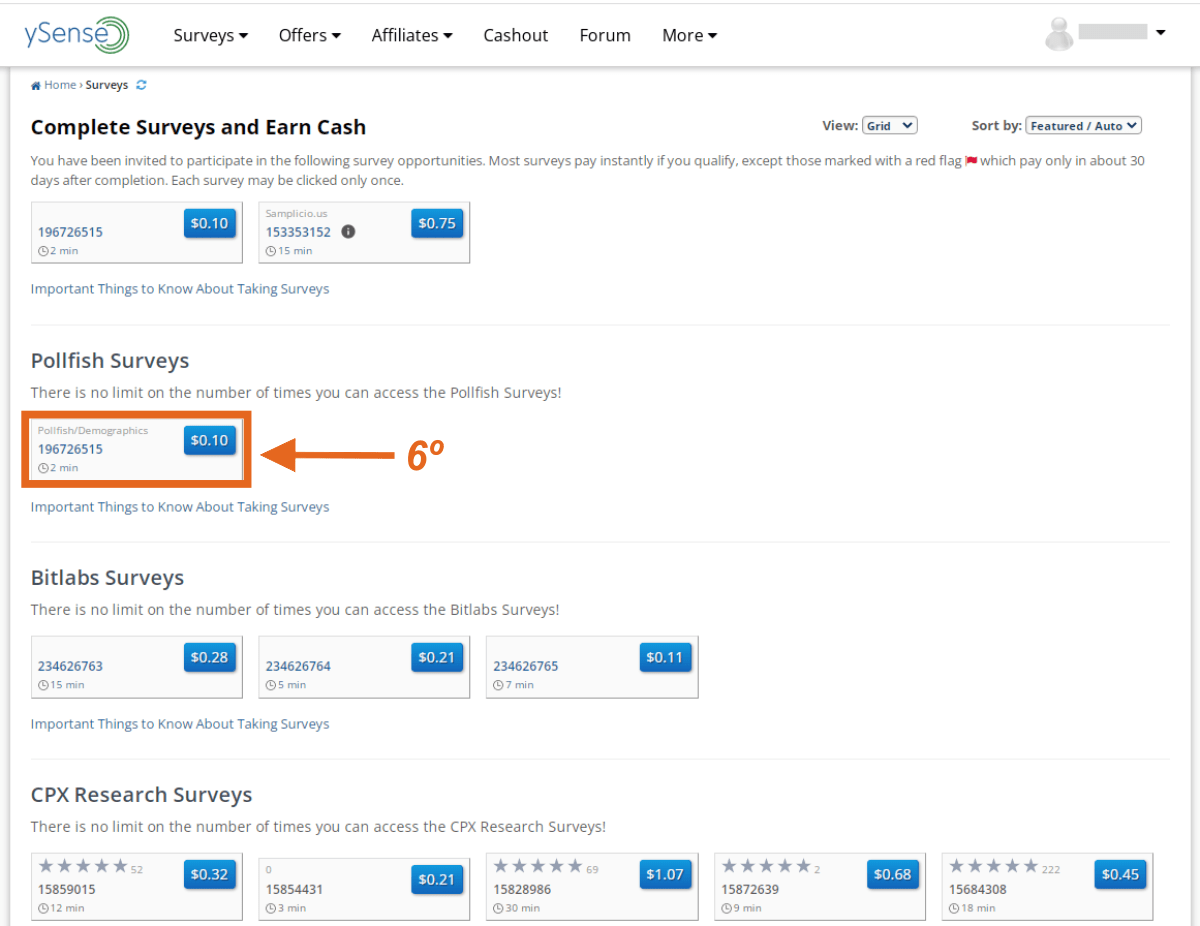The height and width of the screenshot is (926, 1200).
Task: Click the Samplicio.us label
Action: [x=296, y=213]
